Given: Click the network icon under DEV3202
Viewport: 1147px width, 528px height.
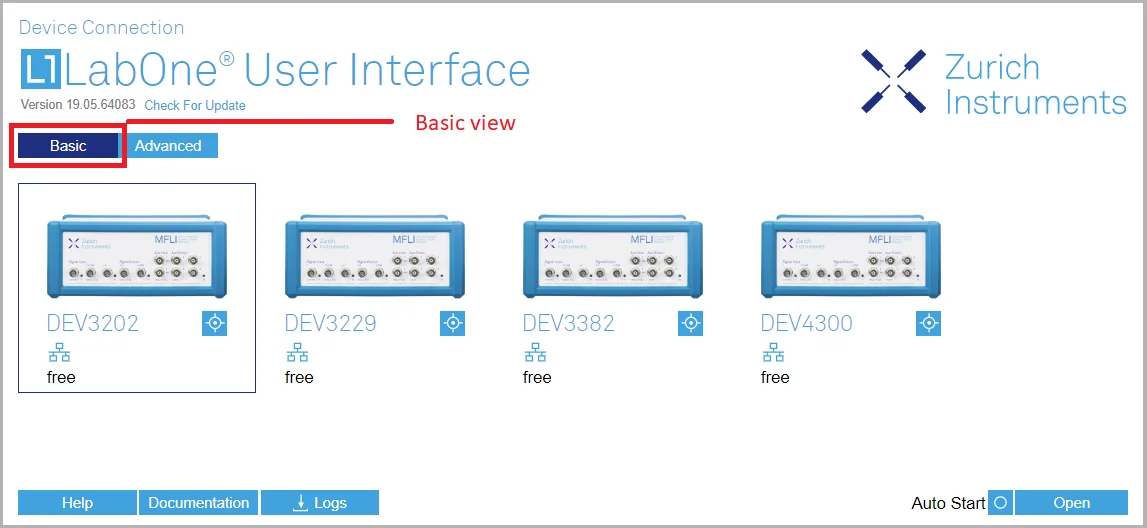Looking at the screenshot, I should [59, 354].
